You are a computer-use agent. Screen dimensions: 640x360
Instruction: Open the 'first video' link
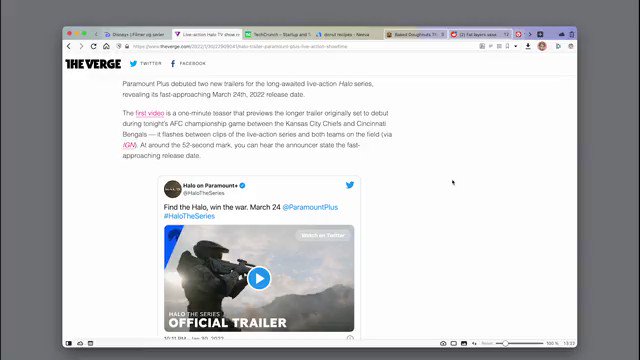click(x=150, y=113)
